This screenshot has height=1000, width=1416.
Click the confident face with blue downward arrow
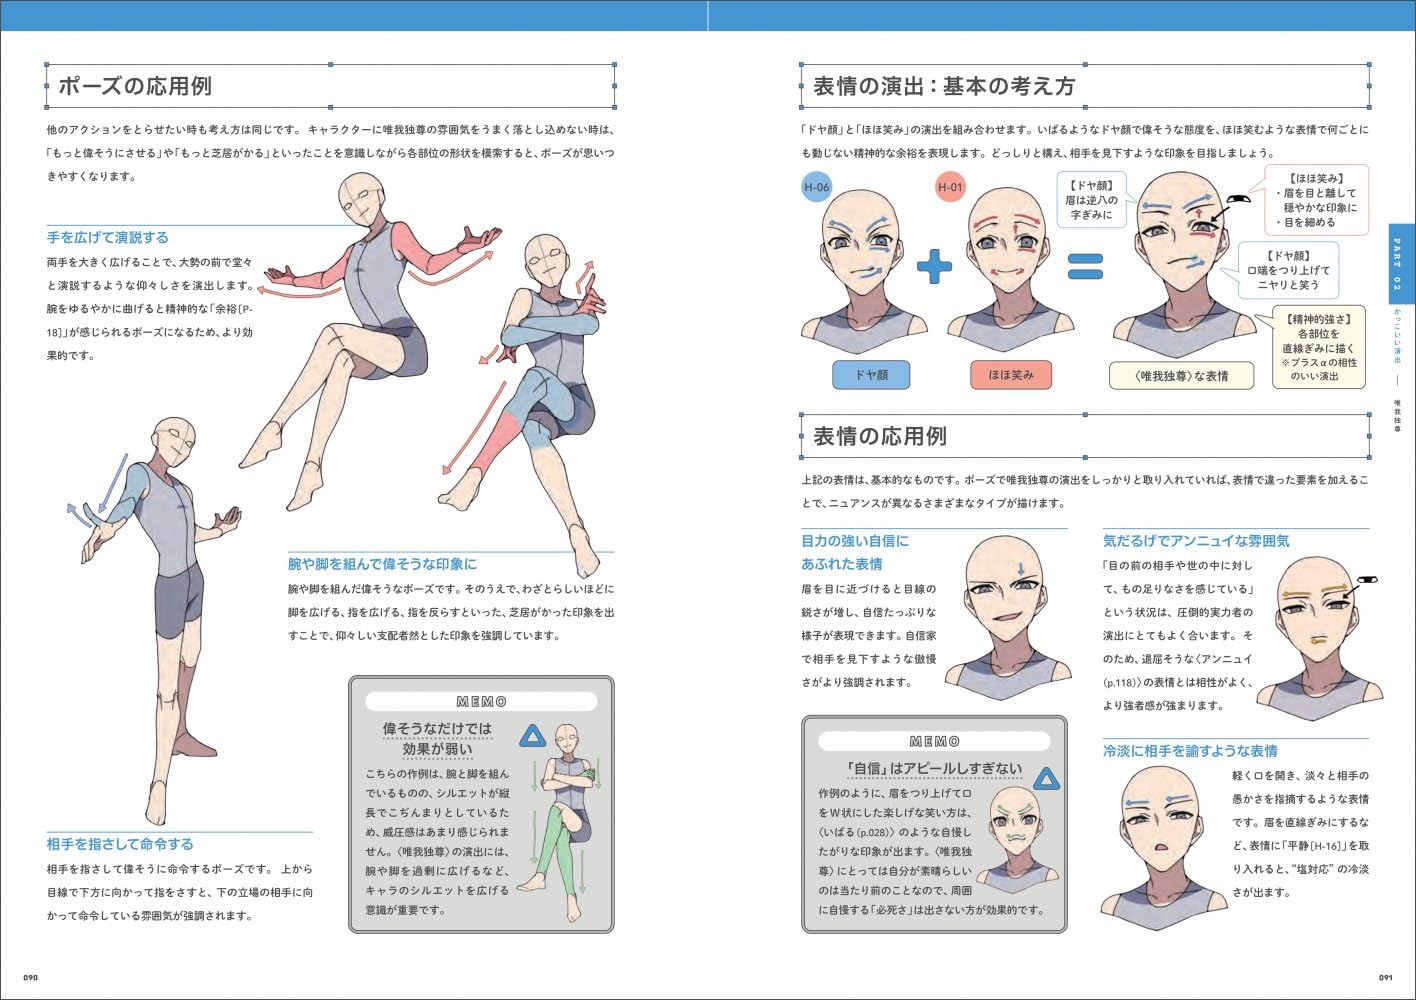coord(1008,618)
